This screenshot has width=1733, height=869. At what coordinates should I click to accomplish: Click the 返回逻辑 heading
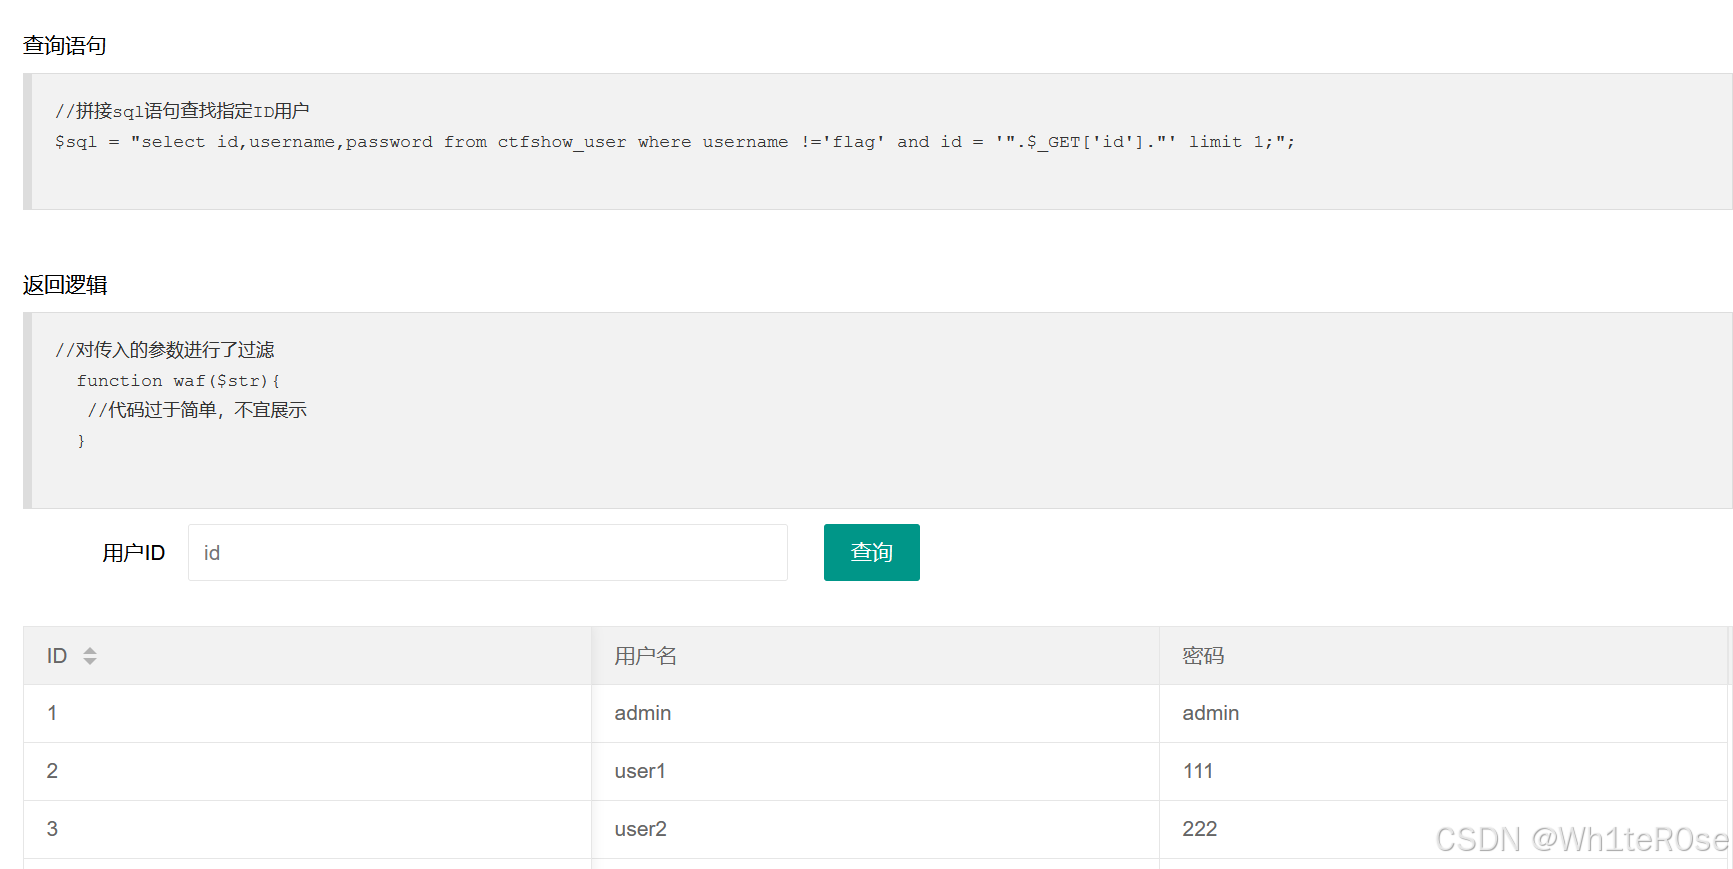pyautogui.click(x=65, y=285)
